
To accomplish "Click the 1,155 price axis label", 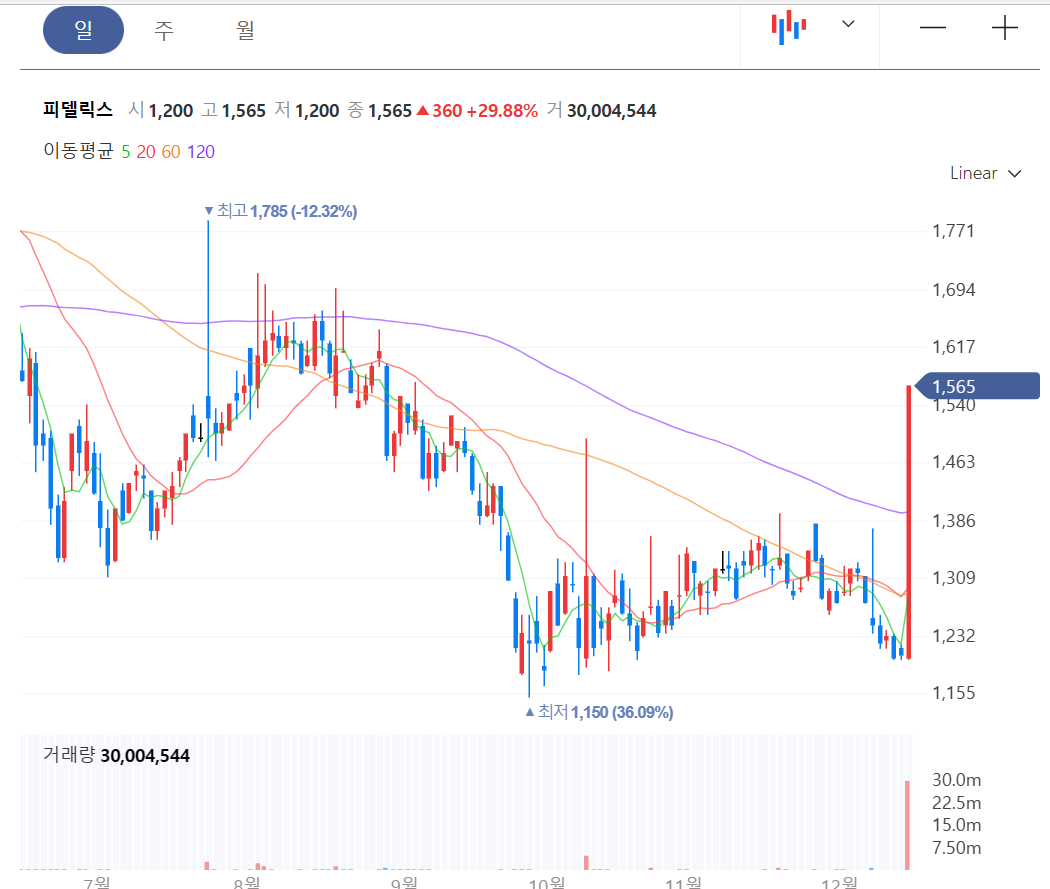I will pos(954,693).
